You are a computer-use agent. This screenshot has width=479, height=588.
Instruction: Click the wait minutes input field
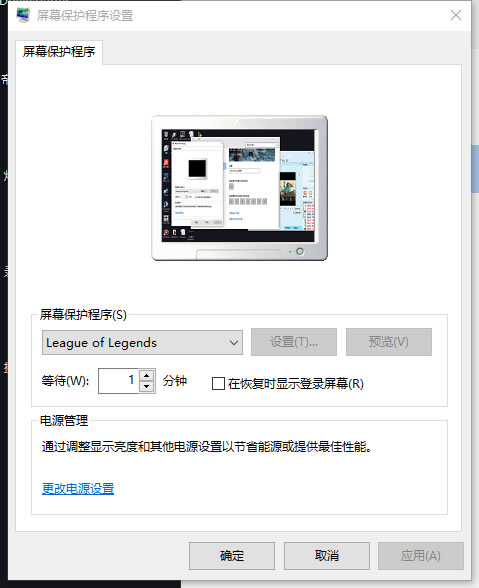pyautogui.click(x=119, y=381)
